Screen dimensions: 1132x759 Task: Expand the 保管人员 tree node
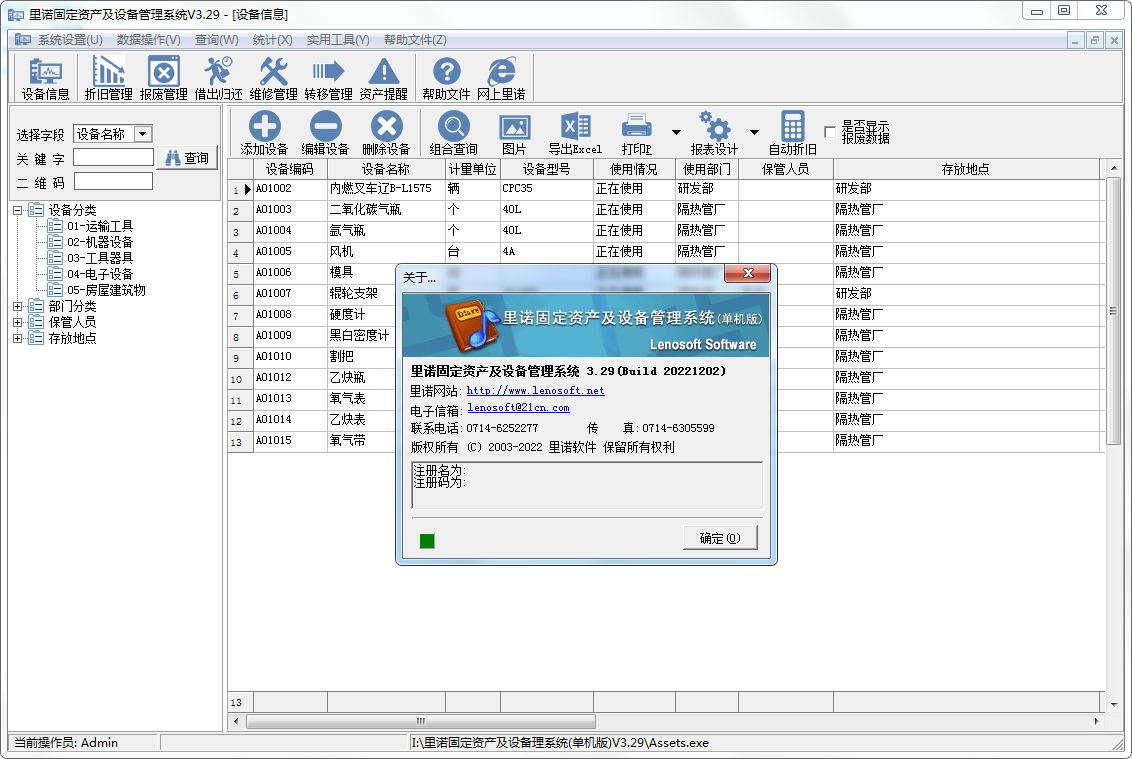pyautogui.click(x=17, y=322)
